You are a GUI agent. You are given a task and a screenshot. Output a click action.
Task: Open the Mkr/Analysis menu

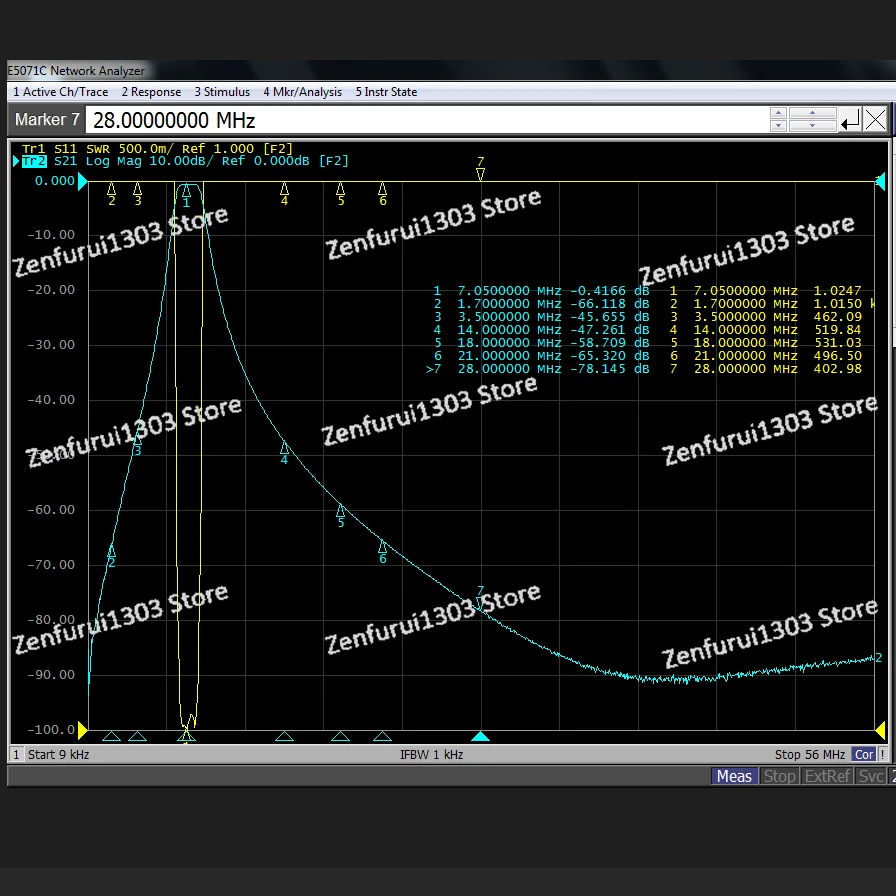pyautogui.click(x=302, y=92)
